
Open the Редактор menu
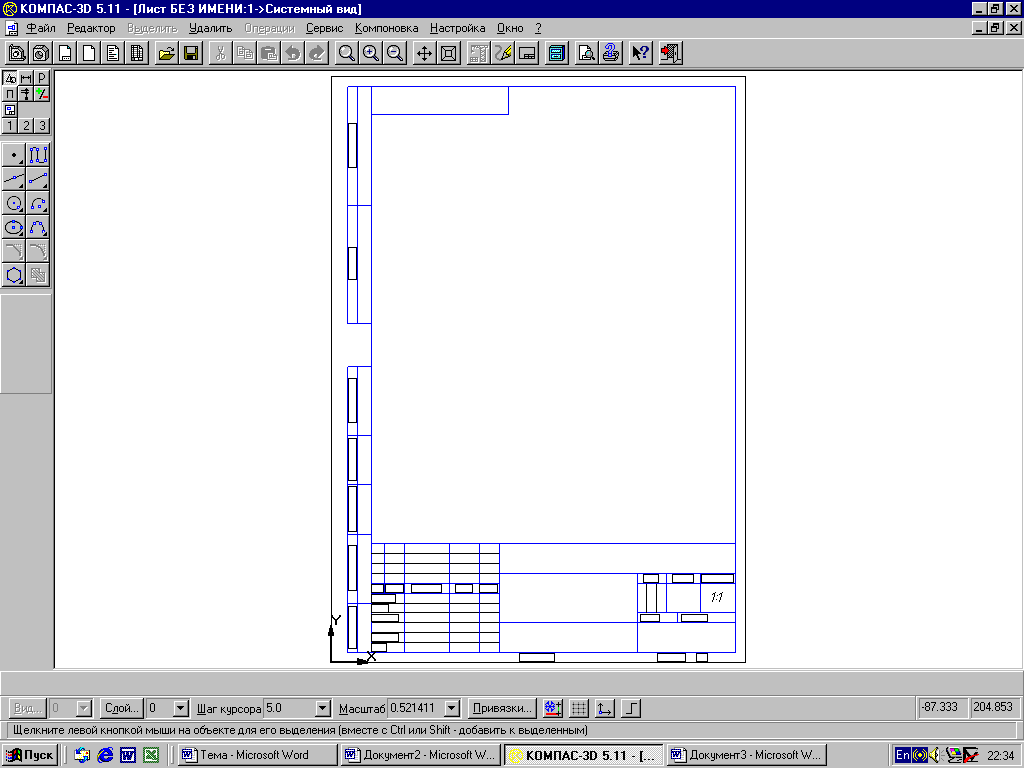91,28
